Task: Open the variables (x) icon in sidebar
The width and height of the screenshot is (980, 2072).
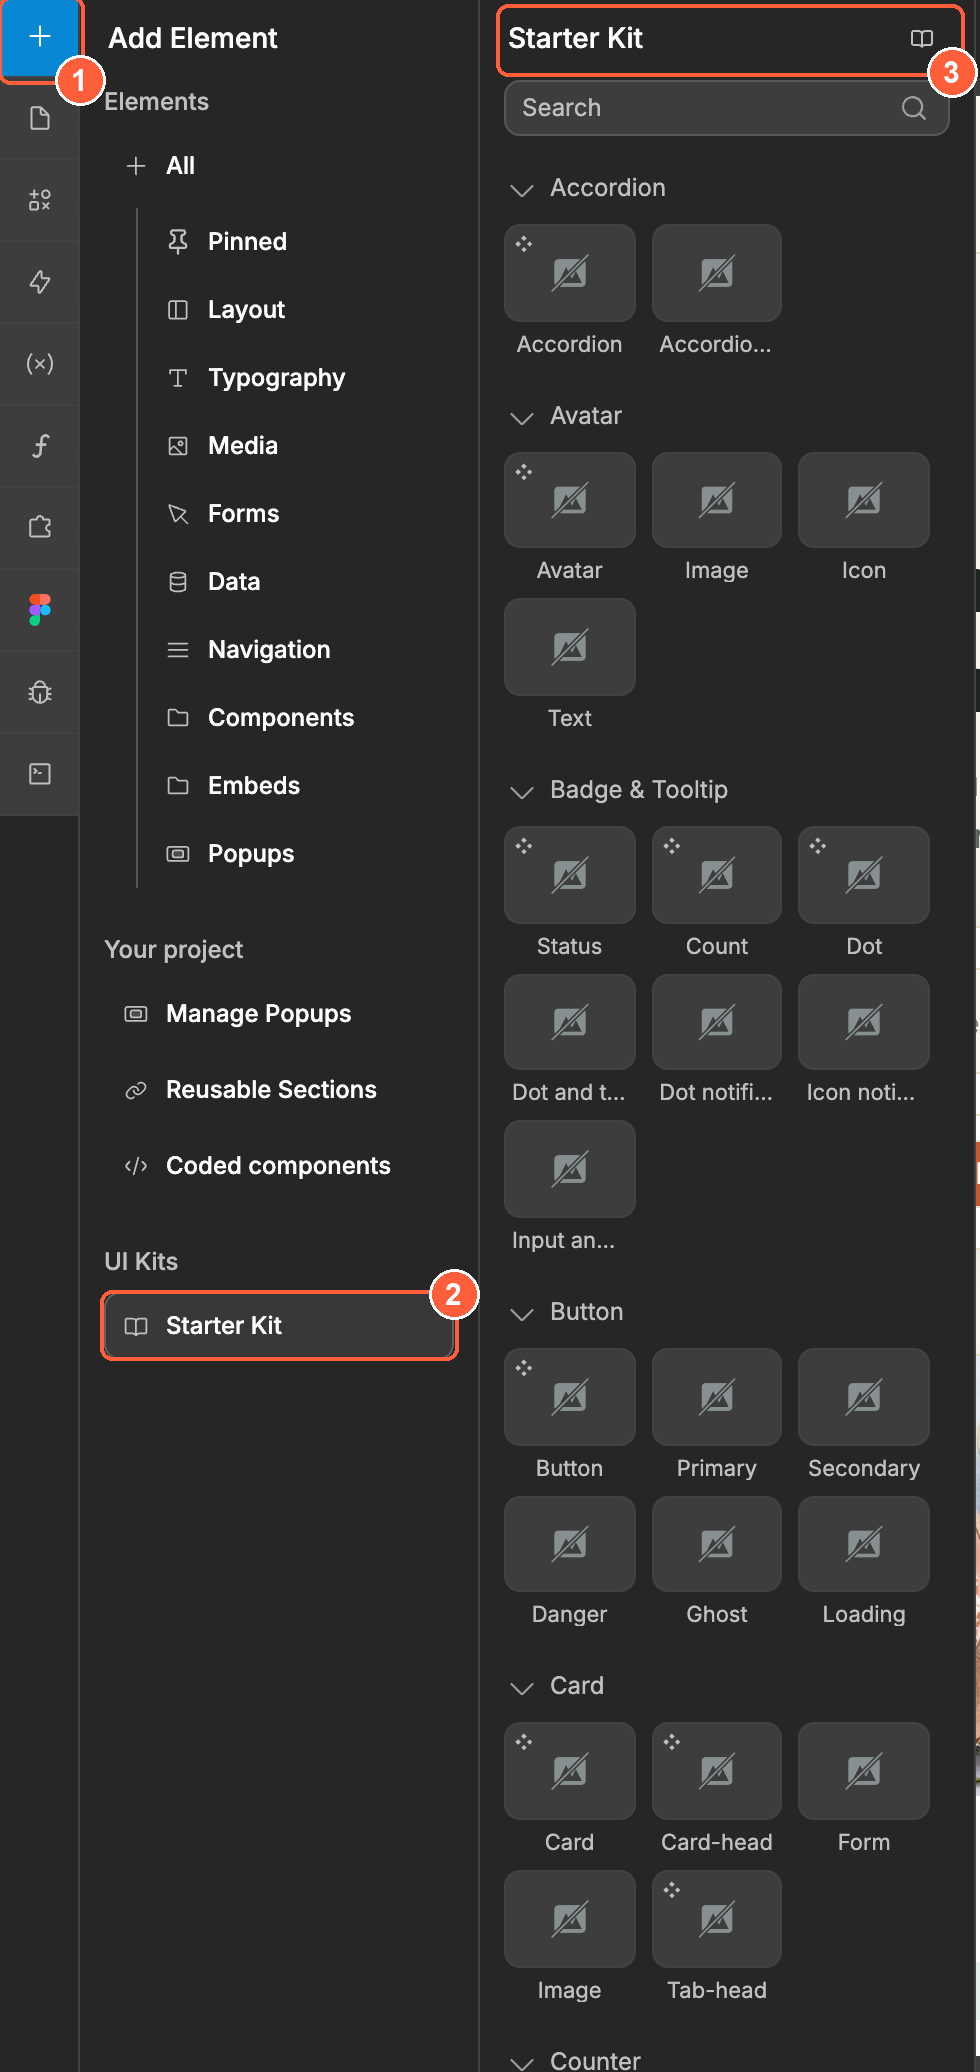Action: [40, 364]
